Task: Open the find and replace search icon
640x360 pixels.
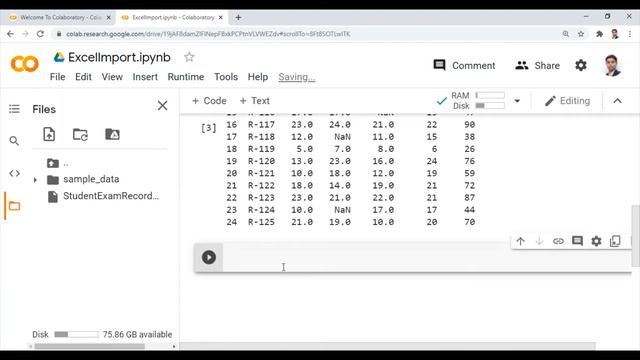Action: pyautogui.click(x=14, y=141)
